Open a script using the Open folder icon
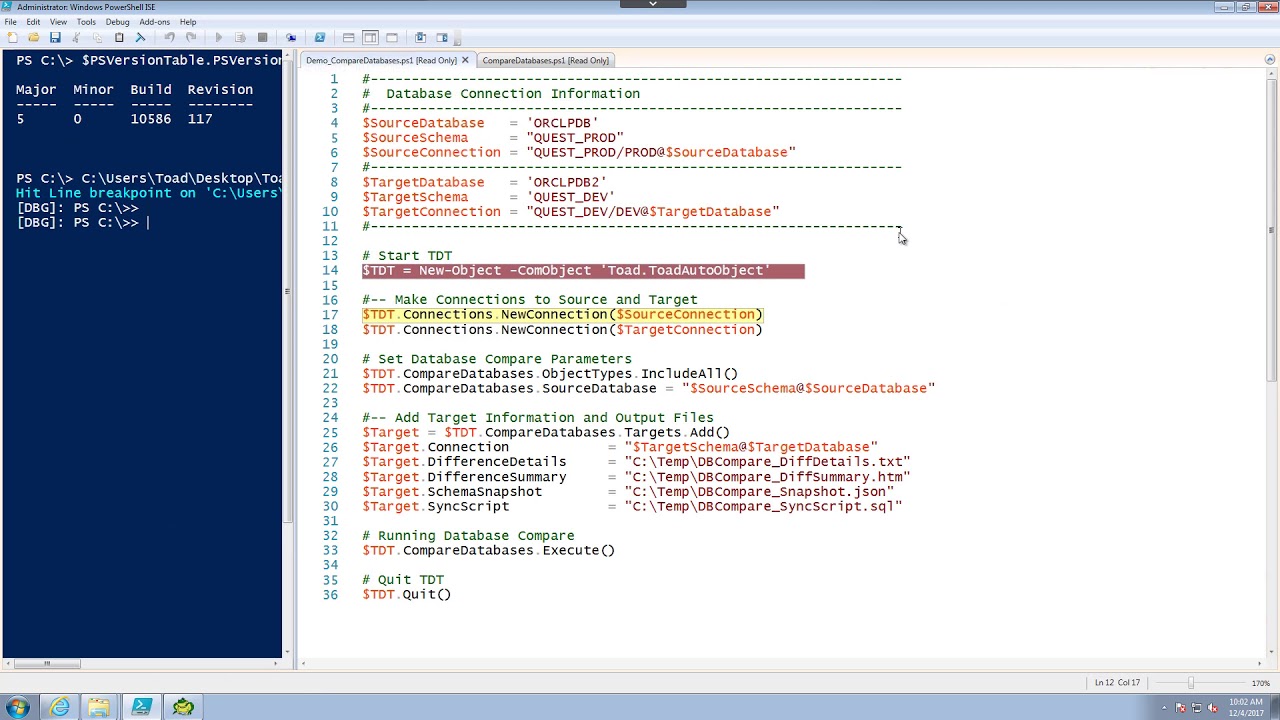Screen dimensions: 1280x720 tap(32, 38)
